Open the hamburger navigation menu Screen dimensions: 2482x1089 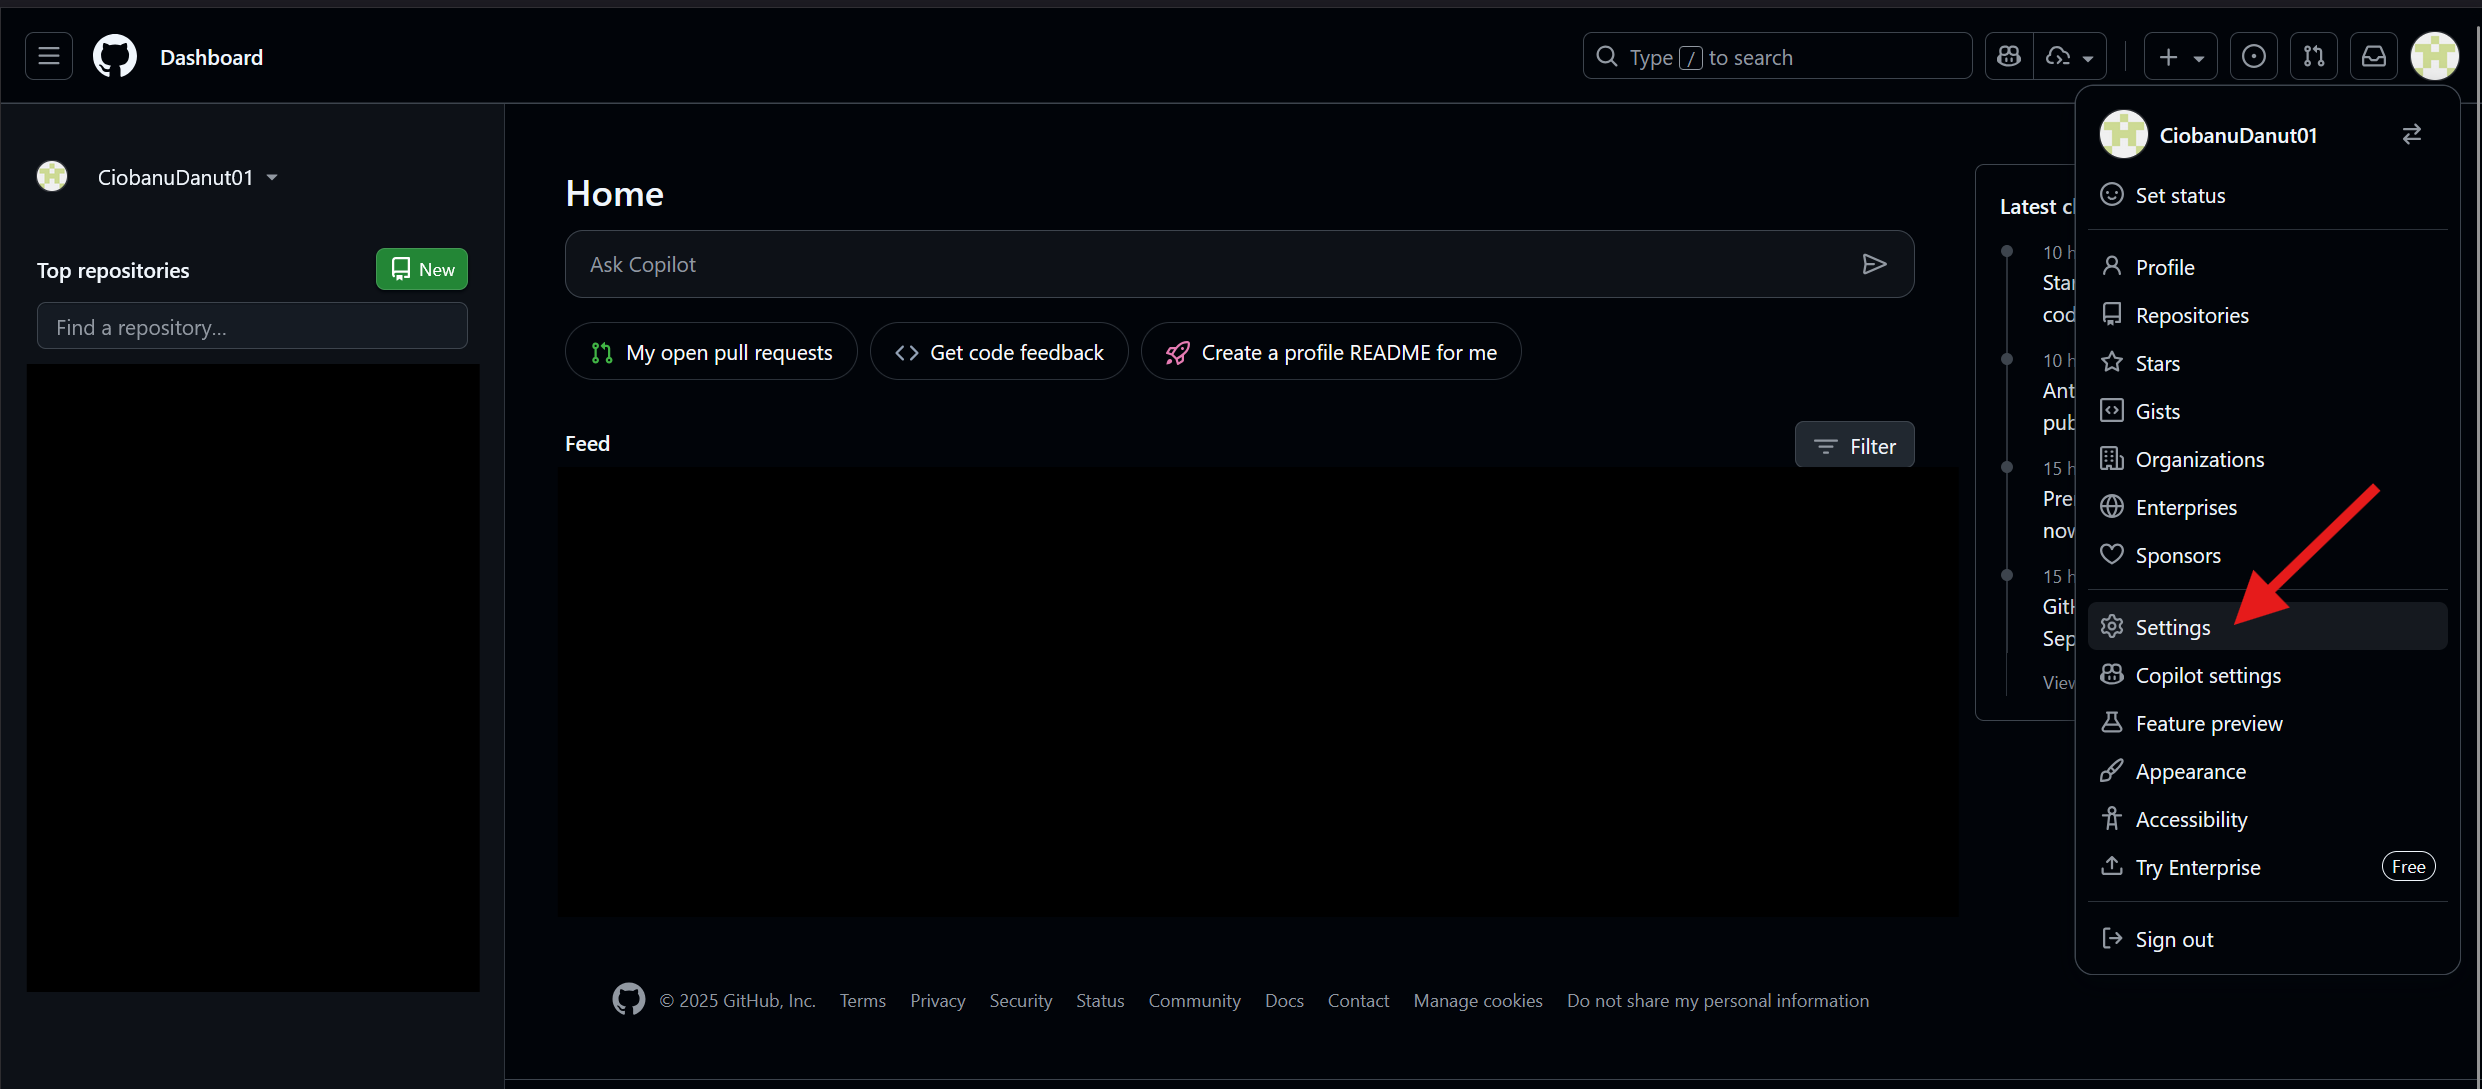[x=49, y=57]
